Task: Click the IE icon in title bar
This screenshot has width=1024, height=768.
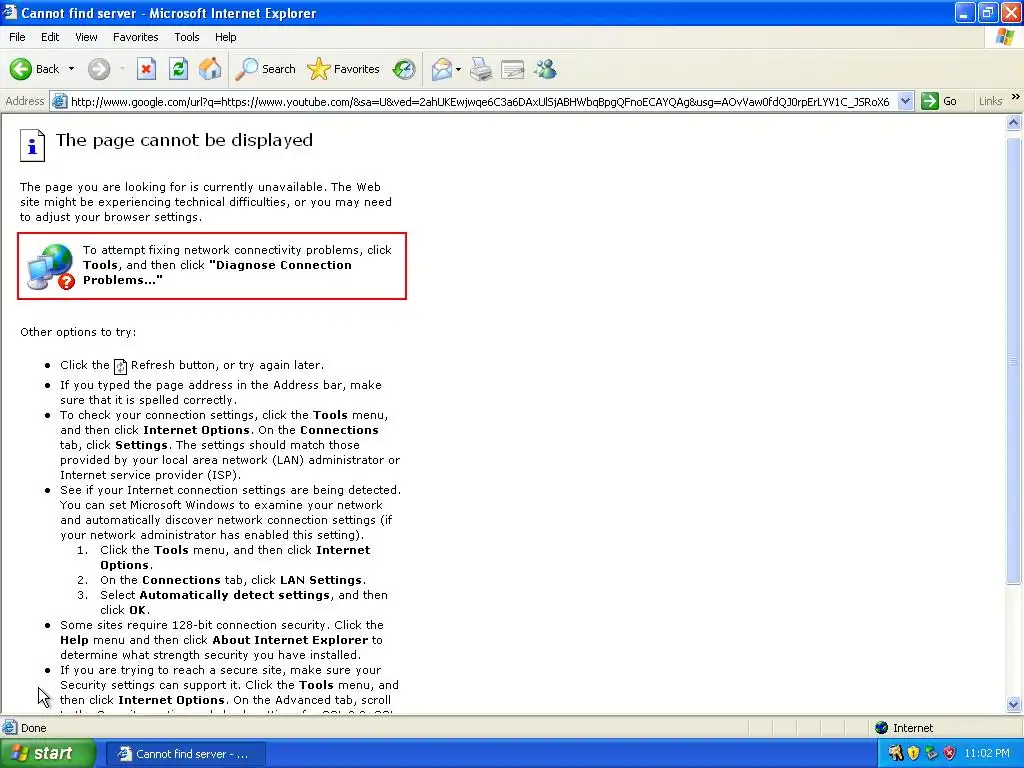Action: coord(9,12)
